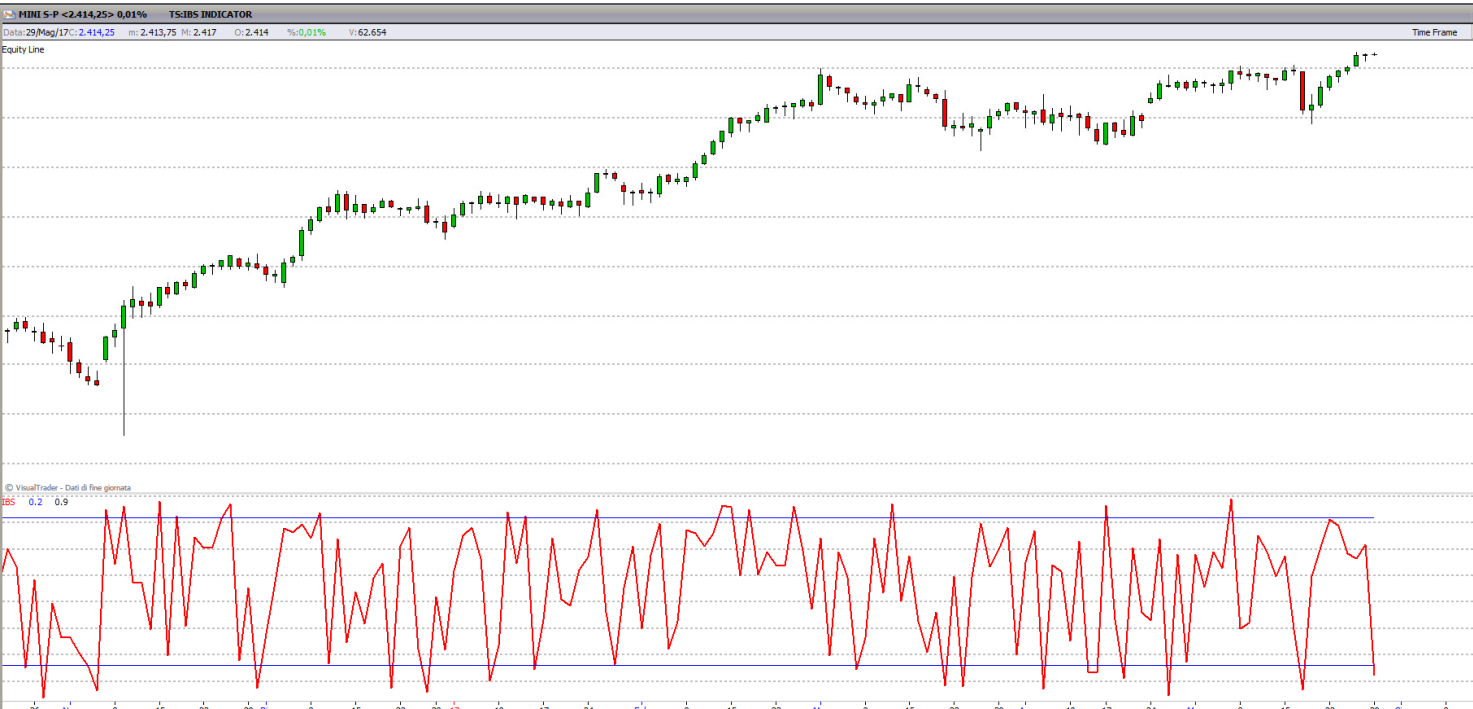The width and height of the screenshot is (1473, 709).
Task: Select the 'MINI S-P <2.414,25> 0,01%' title text
Action: (x=83, y=15)
